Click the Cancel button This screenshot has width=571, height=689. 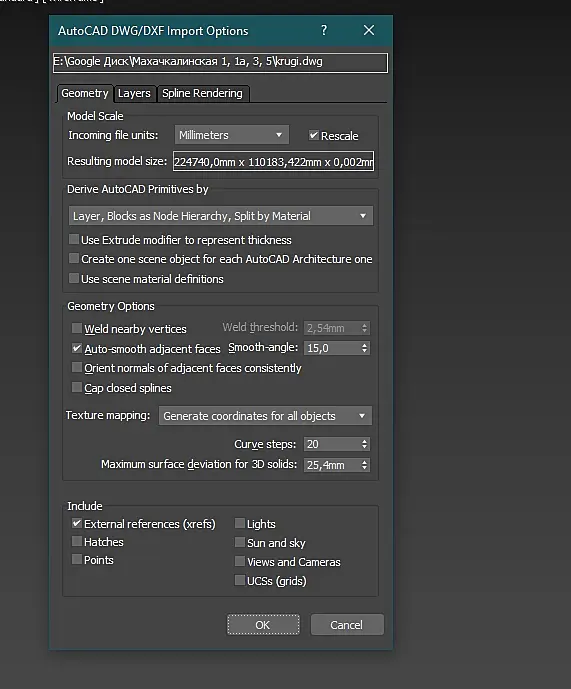click(347, 624)
